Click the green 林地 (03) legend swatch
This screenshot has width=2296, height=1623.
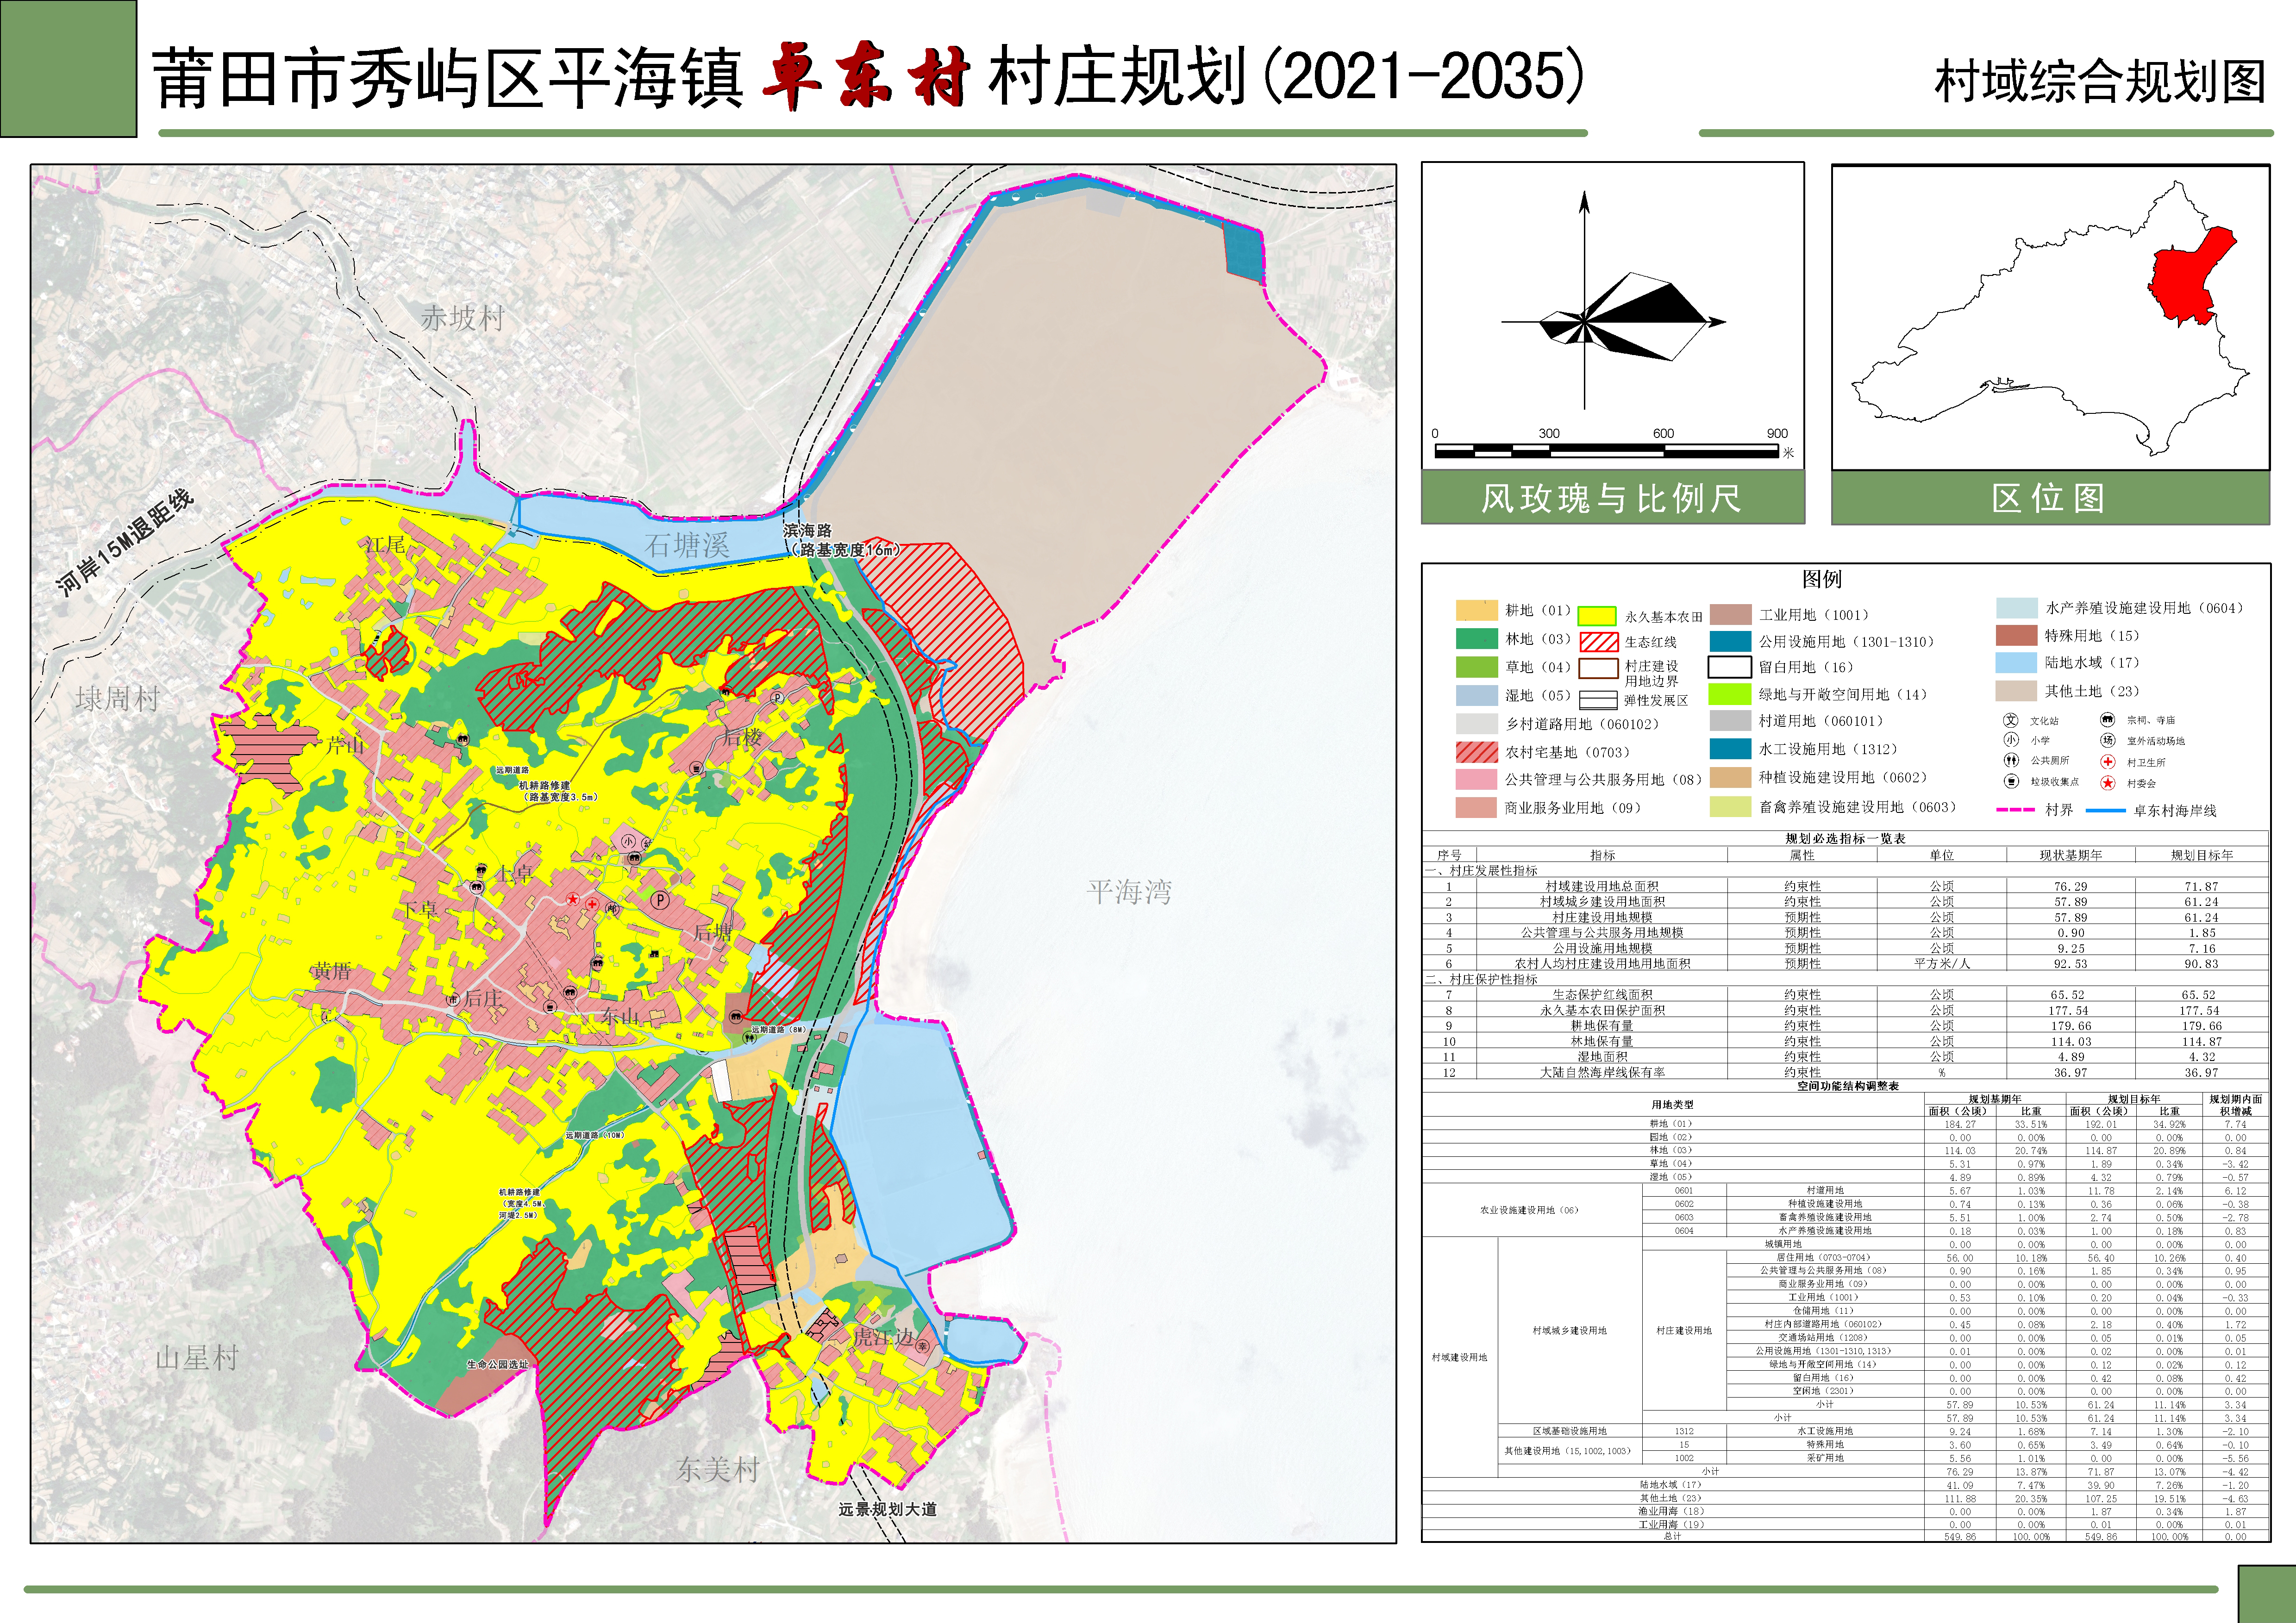point(1476,639)
